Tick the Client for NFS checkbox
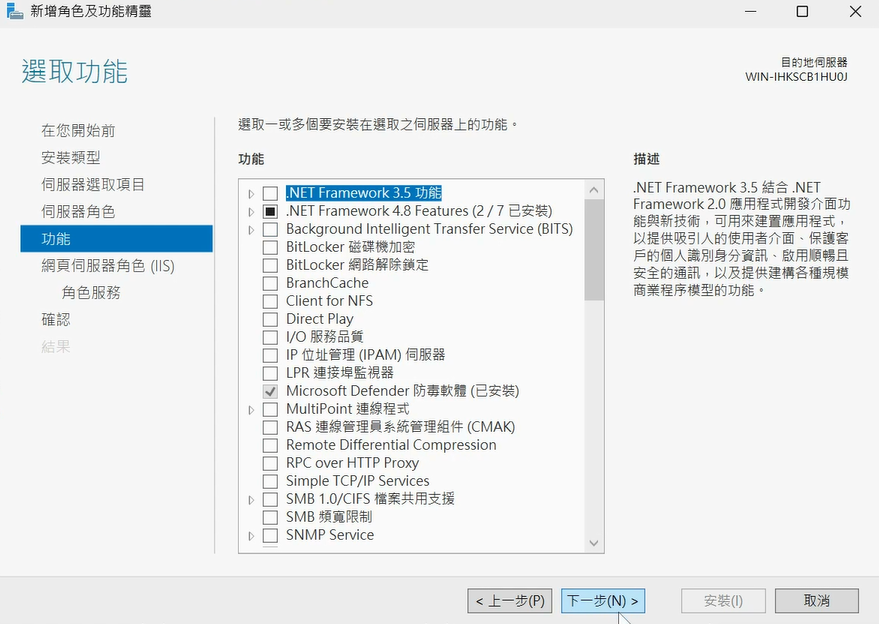Viewport: 879px width, 624px height. (270, 301)
